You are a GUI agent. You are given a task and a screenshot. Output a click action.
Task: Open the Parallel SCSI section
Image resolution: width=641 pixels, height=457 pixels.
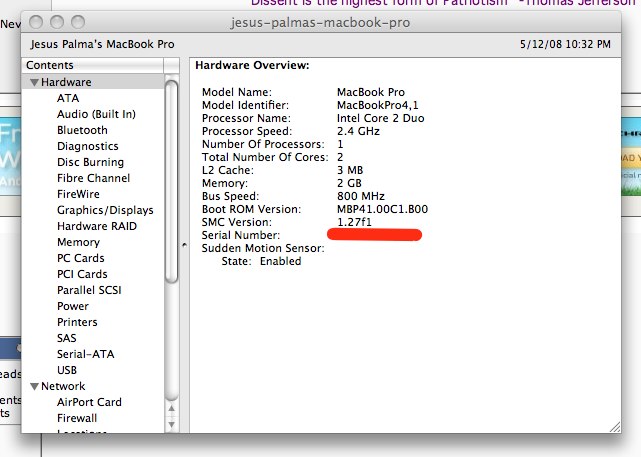pos(89,290)
